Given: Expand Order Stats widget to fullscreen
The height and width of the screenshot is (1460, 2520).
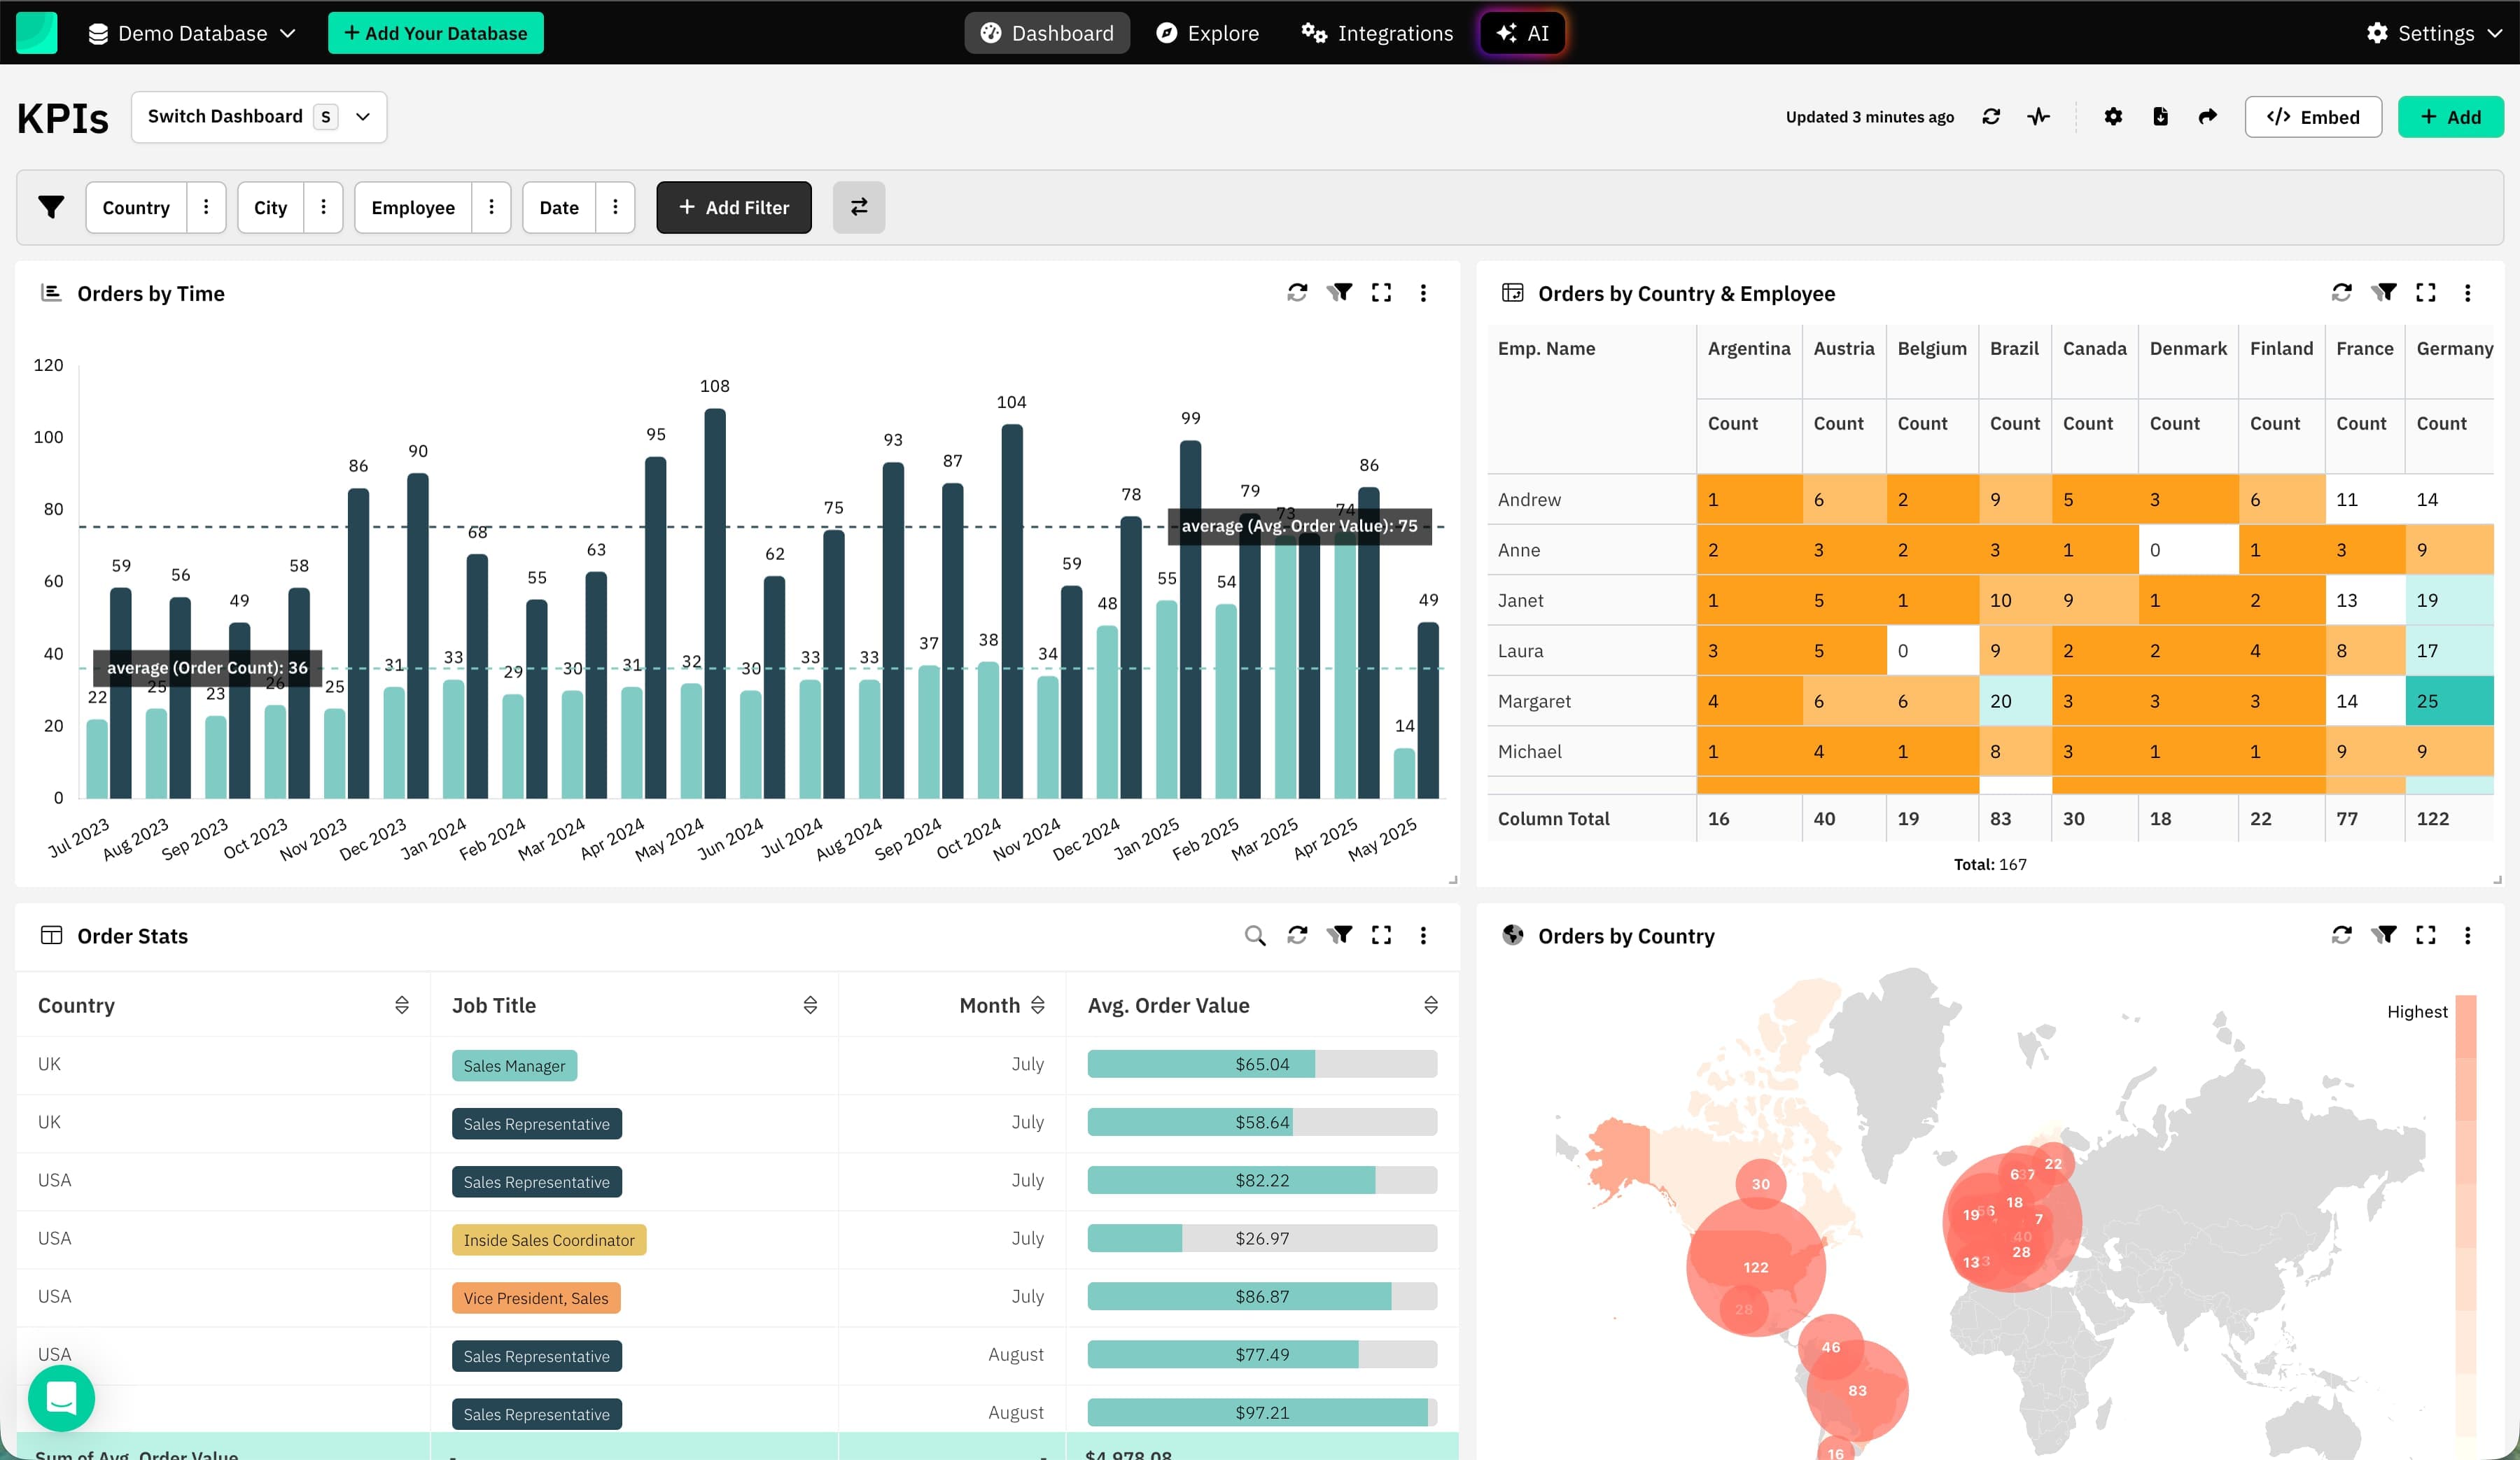Looking at the screenshot, I should point(1381,935).
